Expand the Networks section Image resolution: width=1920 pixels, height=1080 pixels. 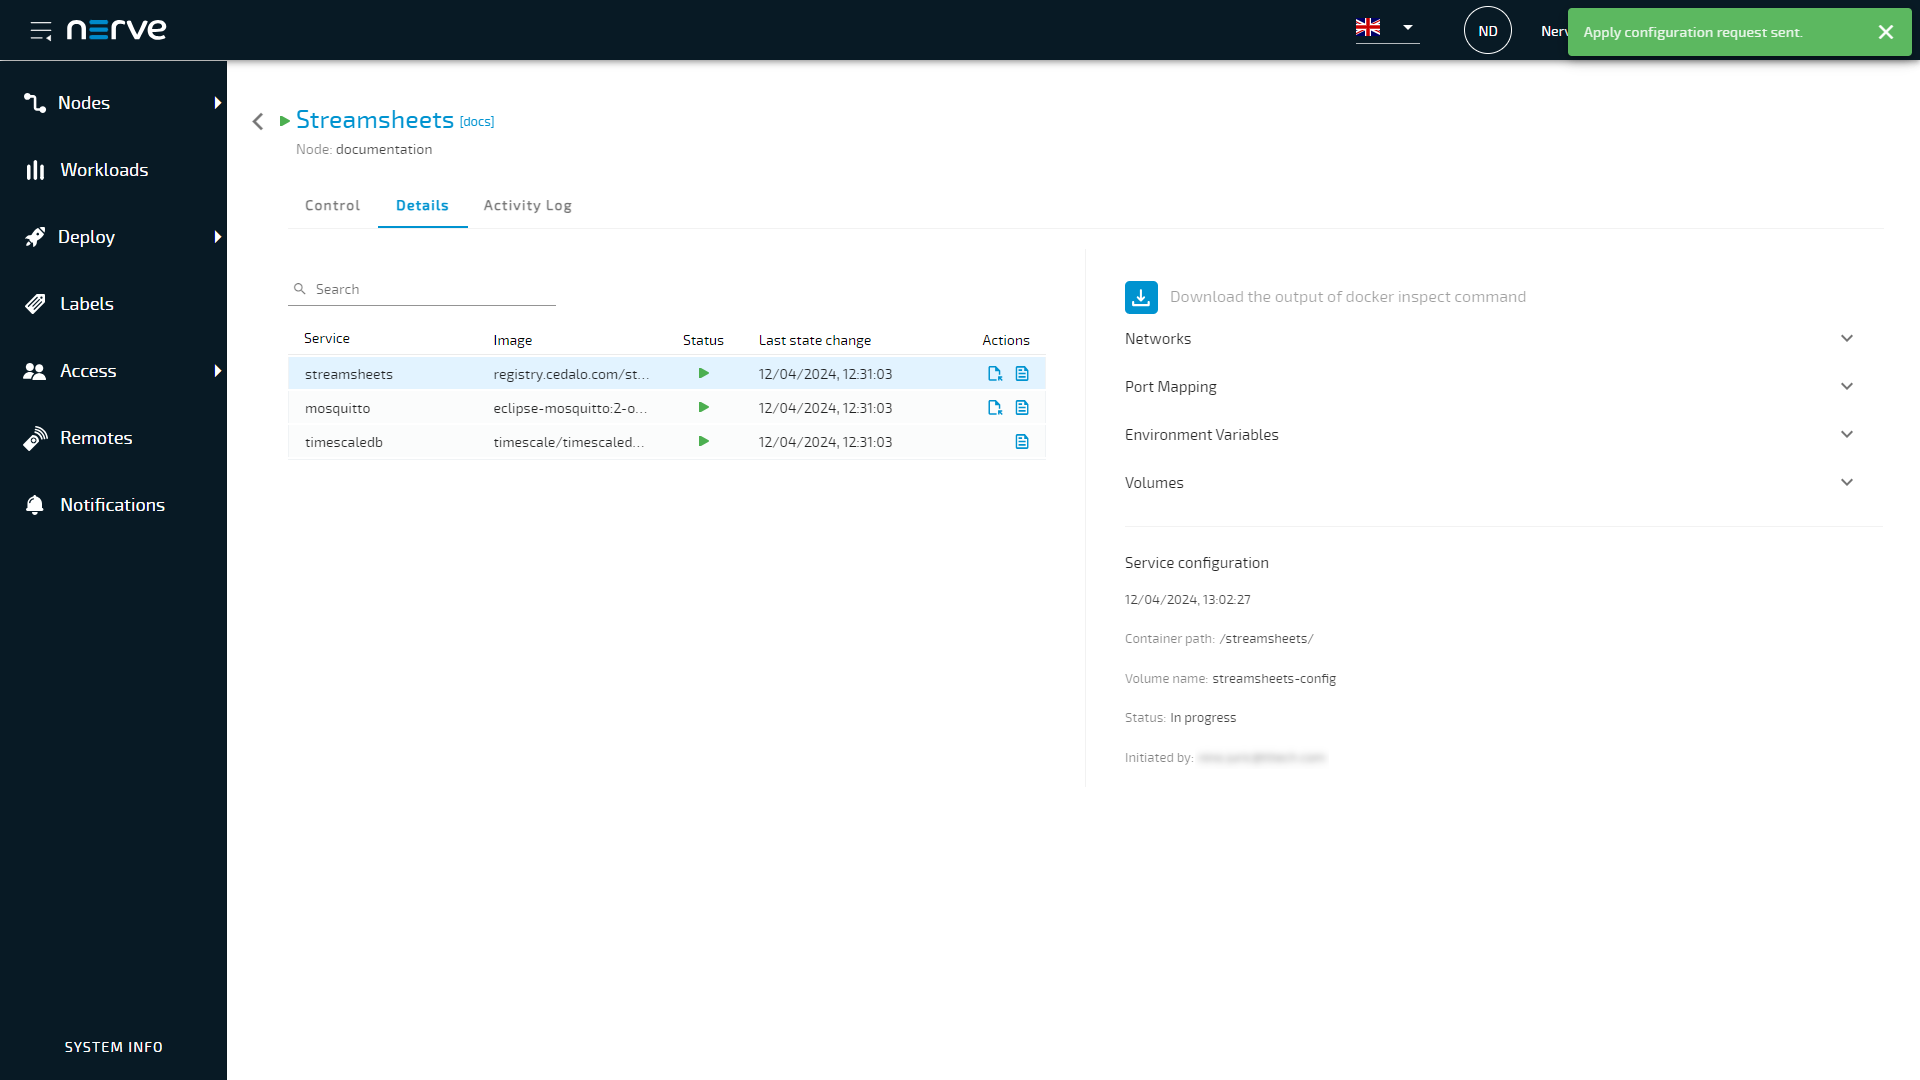[1846, 339]
